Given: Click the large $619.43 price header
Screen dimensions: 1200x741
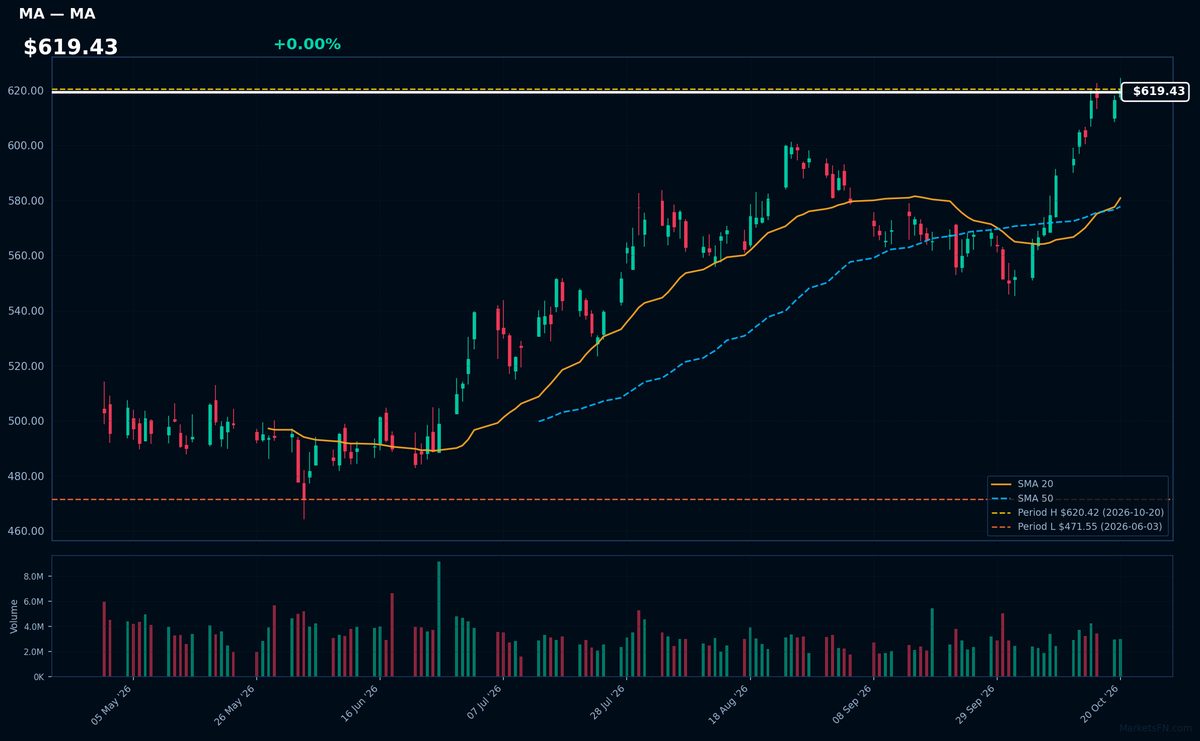Looking at the screenshot, I should pos(71,47).
